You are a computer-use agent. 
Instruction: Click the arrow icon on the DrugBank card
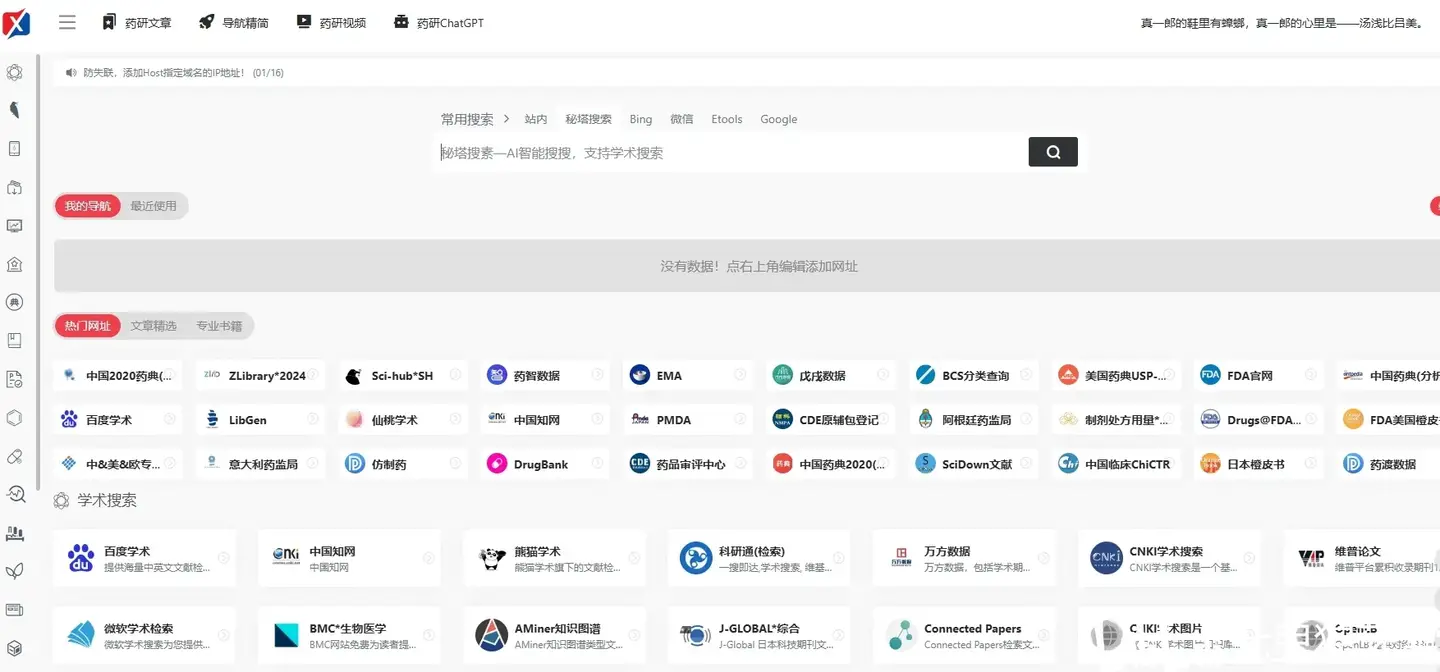(598, 463)
